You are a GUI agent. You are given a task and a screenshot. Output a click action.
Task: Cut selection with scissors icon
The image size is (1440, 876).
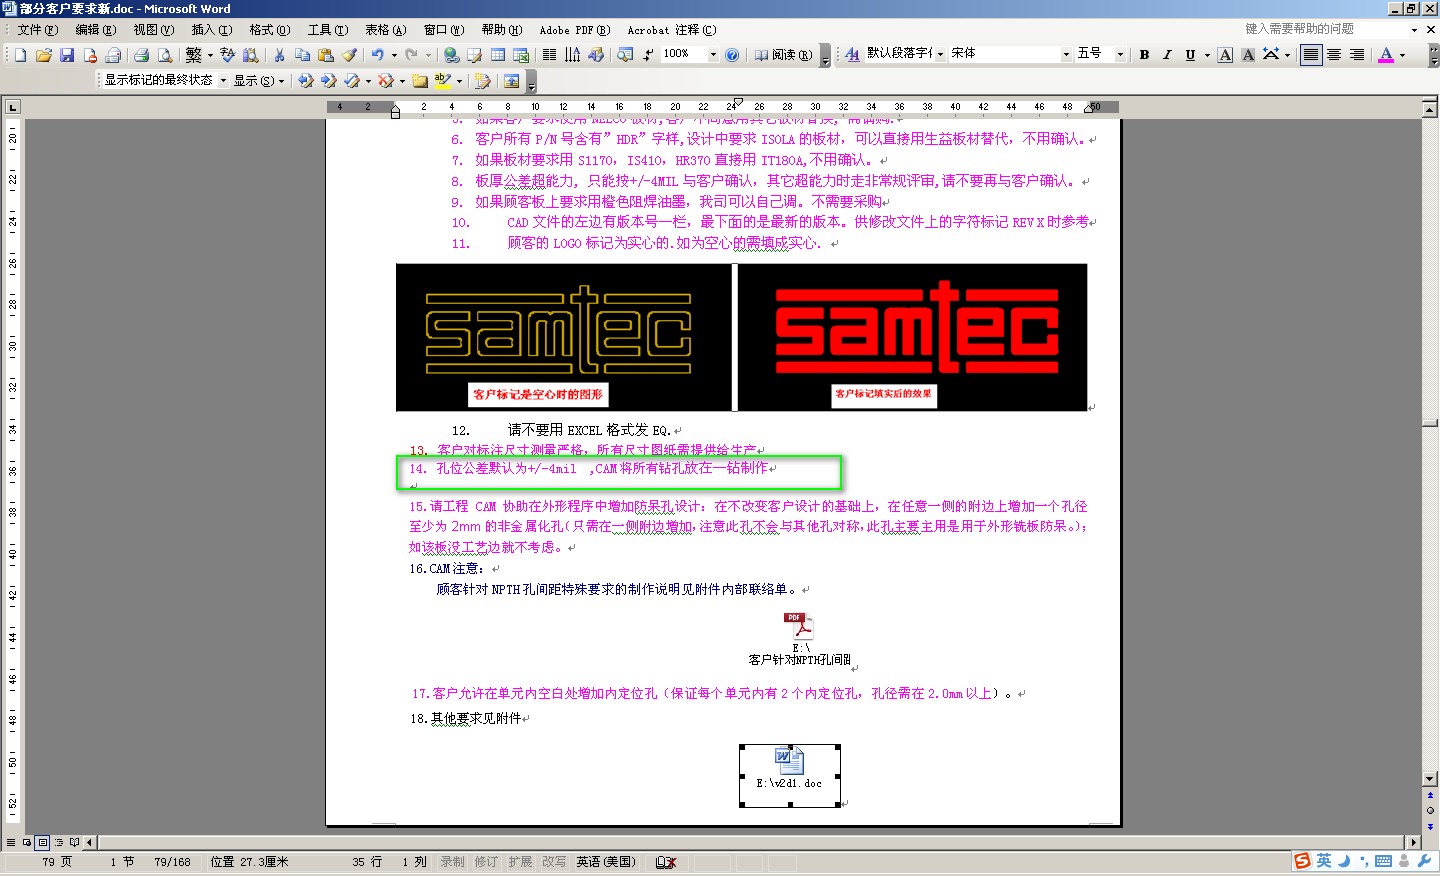[x=279, y=55]
